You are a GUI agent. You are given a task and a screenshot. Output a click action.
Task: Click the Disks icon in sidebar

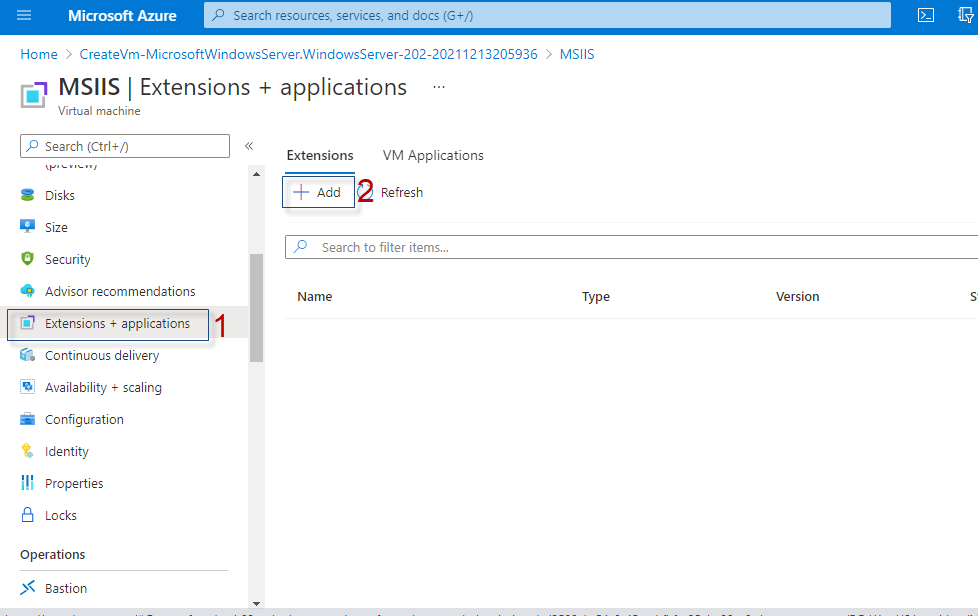pyautogui.click(x=27, y=195)
